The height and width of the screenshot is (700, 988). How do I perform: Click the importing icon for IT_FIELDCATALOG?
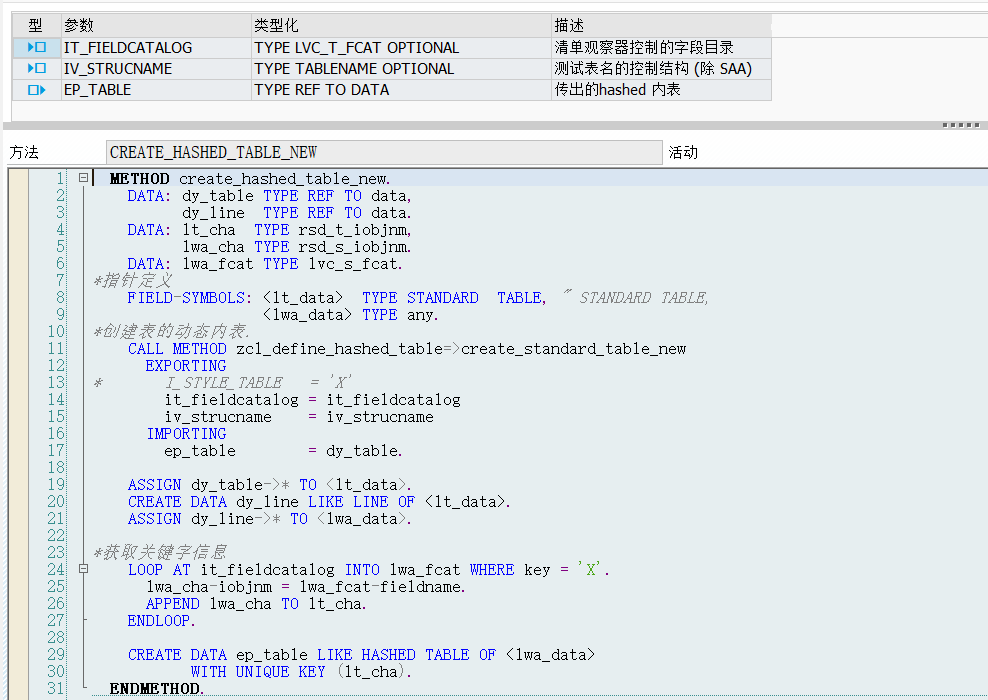pos(37,47)
